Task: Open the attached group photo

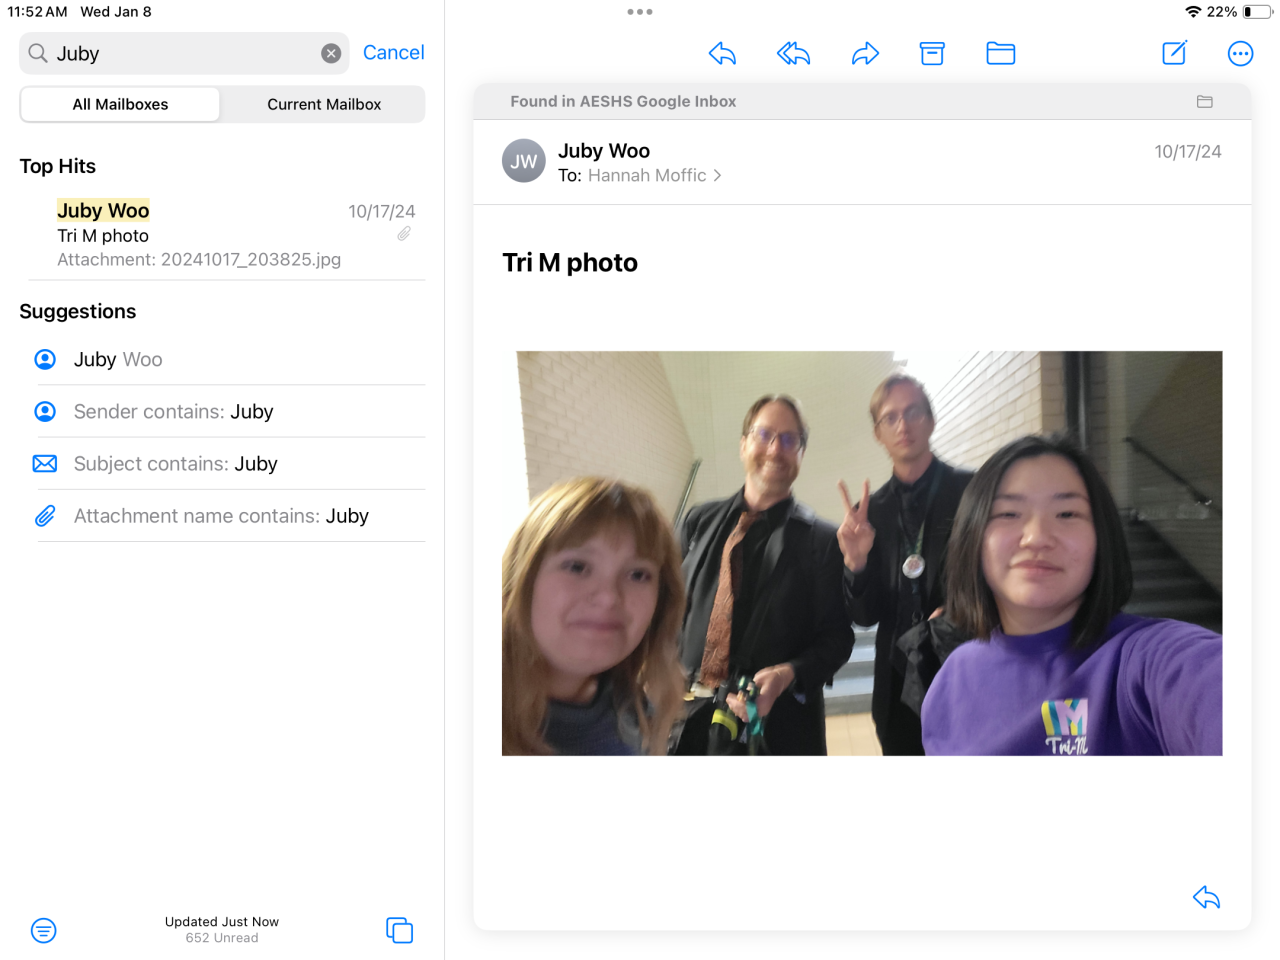Action: pos(862,553)
